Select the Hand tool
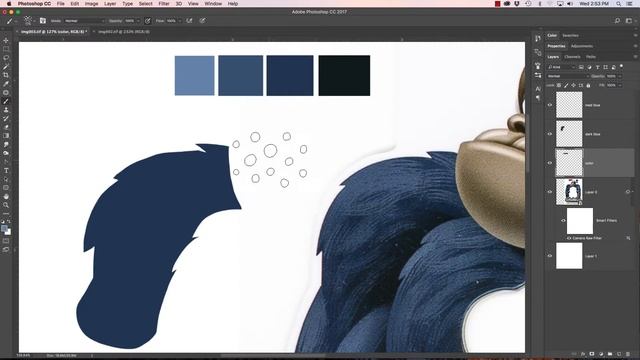This screenshot has width=640, height=360. click(x=6, y=197)
